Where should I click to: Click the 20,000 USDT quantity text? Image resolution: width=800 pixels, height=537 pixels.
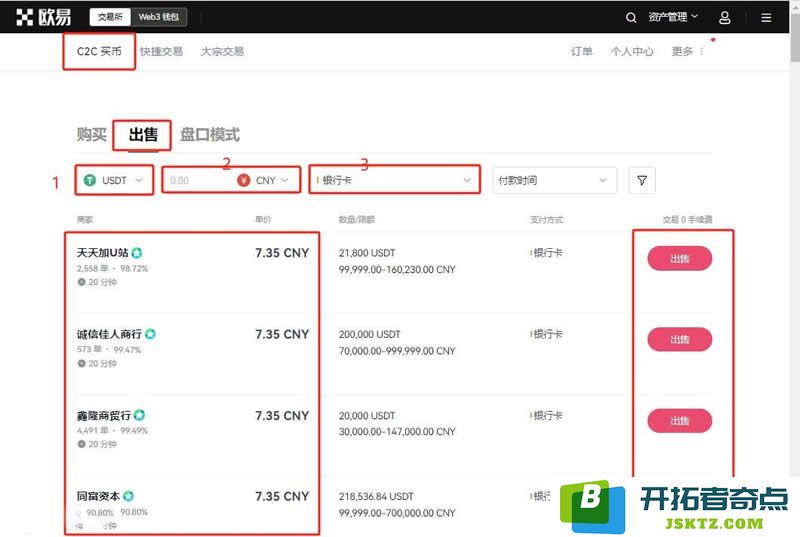[x=367, y=416]
